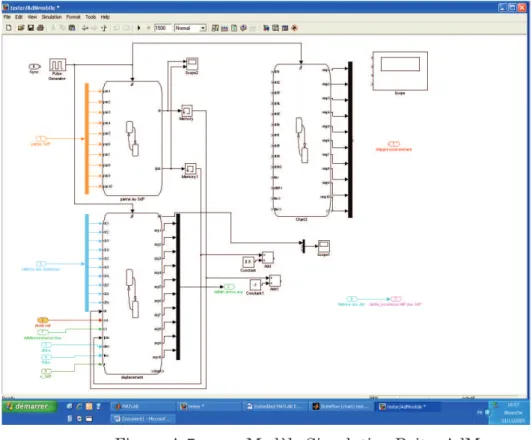Click the tester/AdMmobile taskbar button
The height and width of the screenshot is (440, 532).
[x=408, y=406]
